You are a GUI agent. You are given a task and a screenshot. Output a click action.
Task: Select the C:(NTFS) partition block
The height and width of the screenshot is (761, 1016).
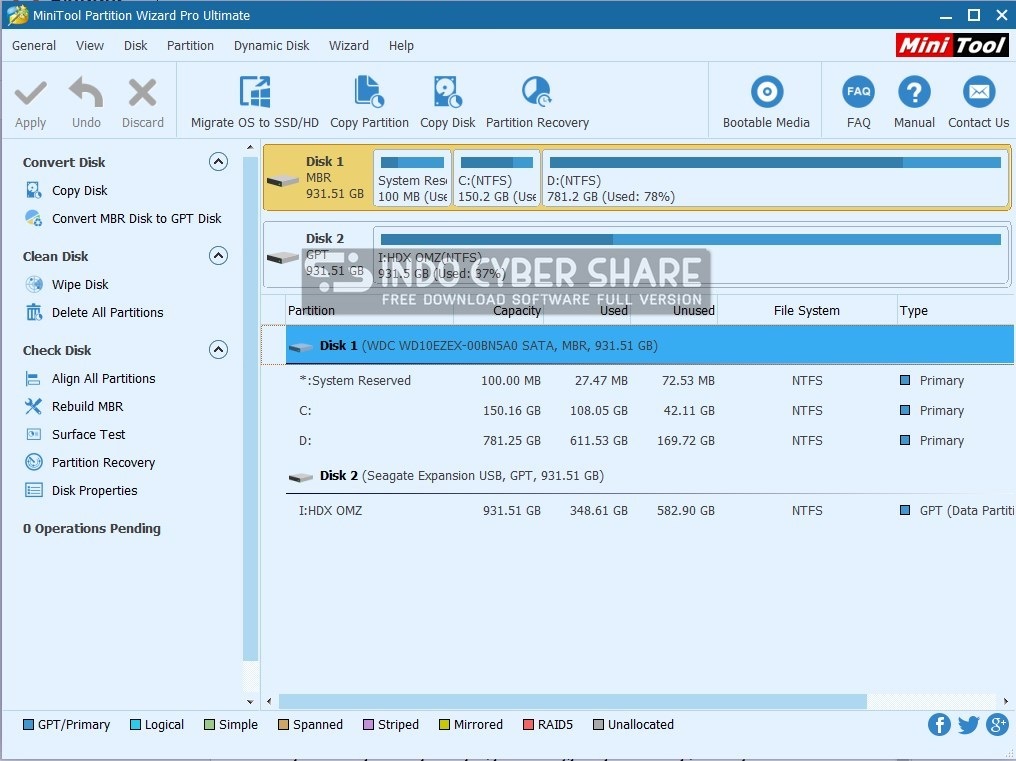[x=496, y=178]
